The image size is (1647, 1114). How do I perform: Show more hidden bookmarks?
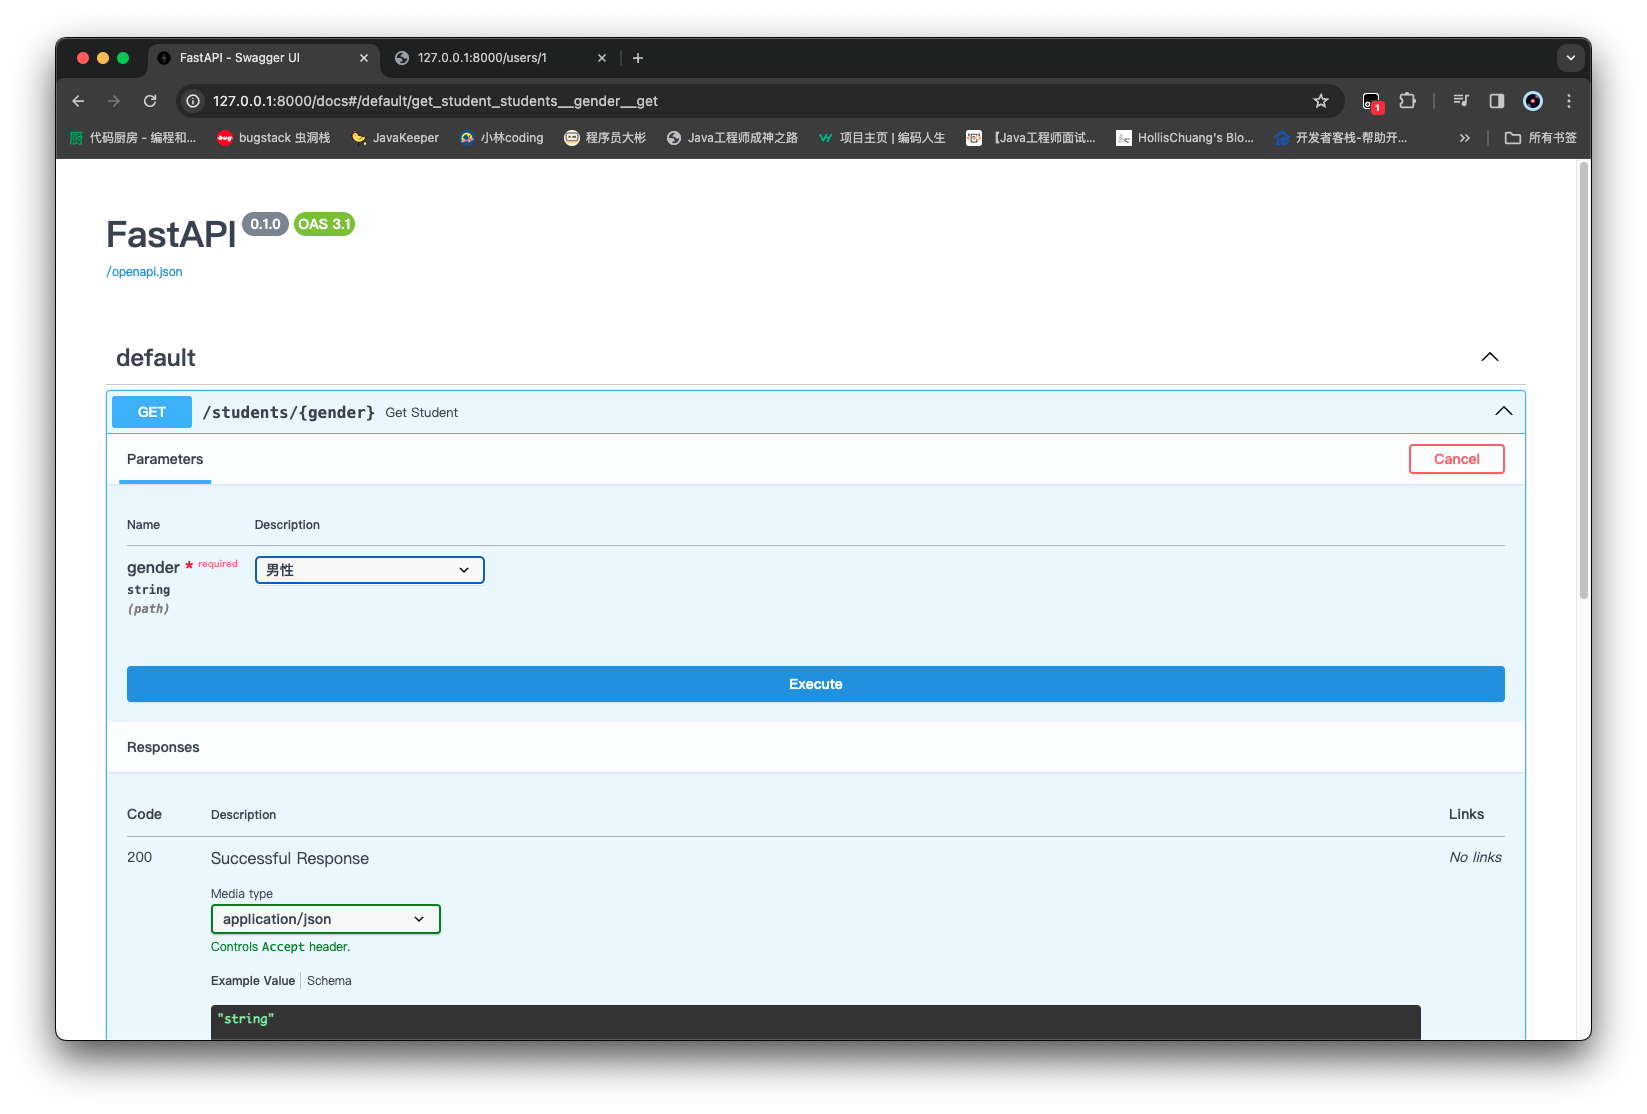1465,138
